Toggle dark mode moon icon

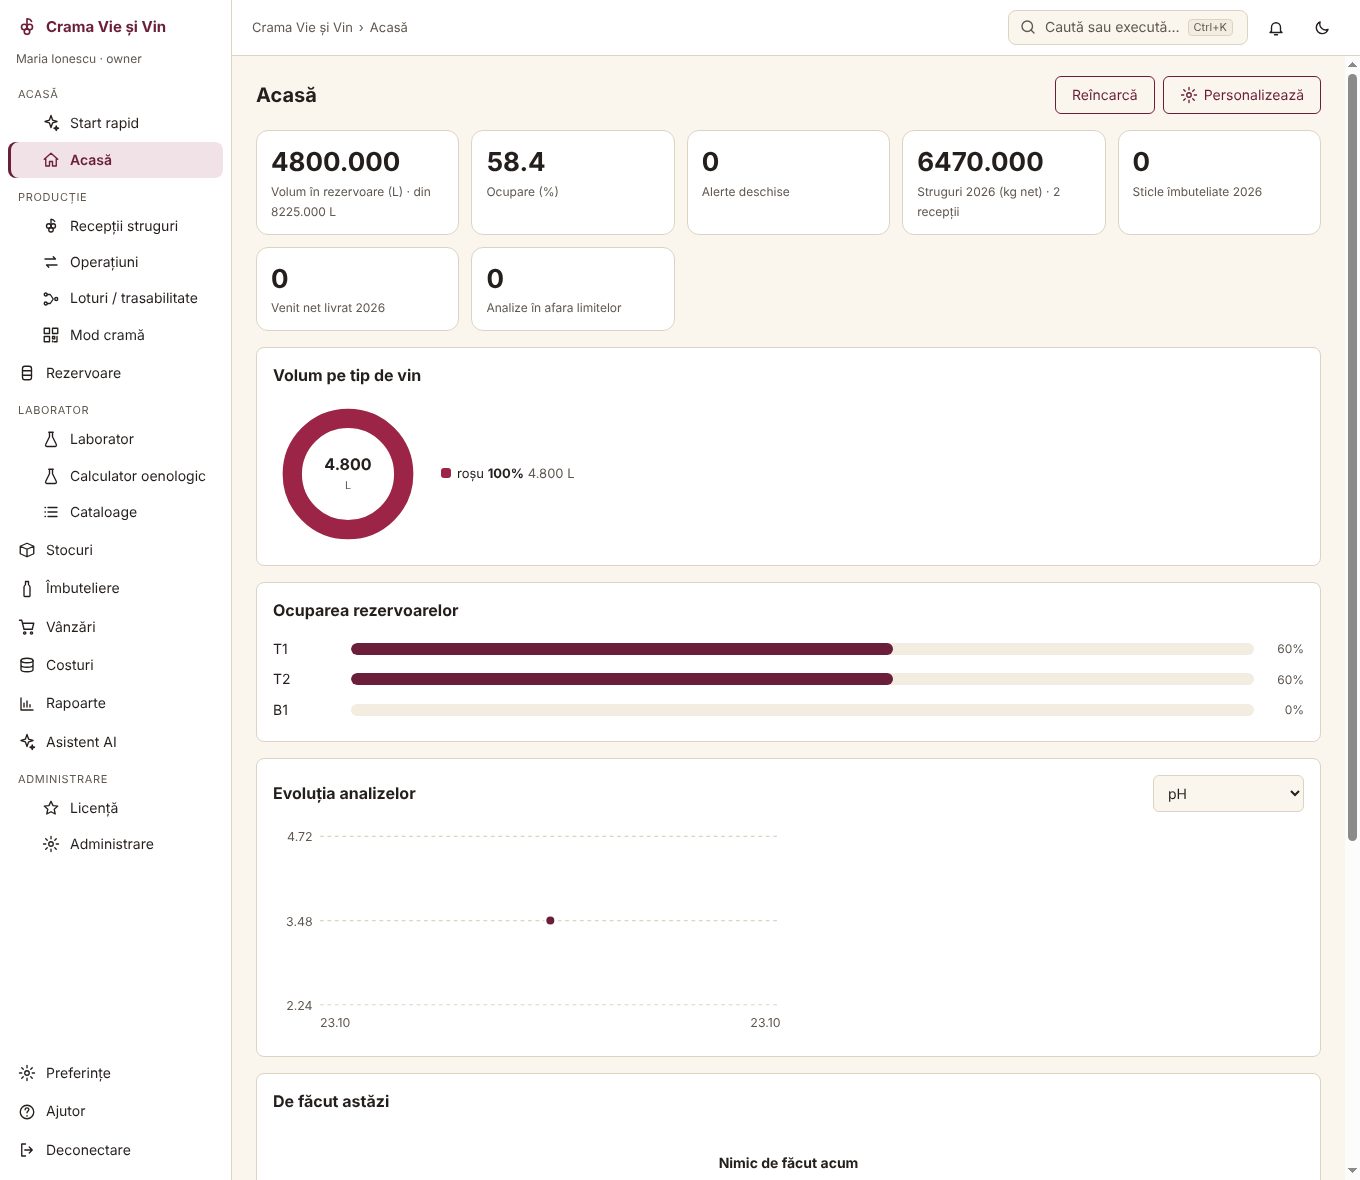point(1322,28)
